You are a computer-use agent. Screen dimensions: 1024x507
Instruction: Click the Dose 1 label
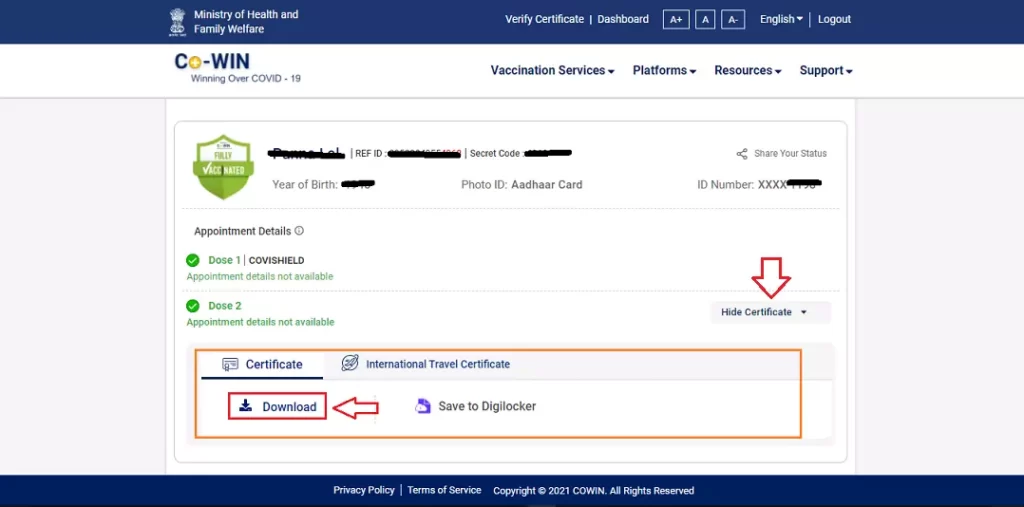coord(224,260)
